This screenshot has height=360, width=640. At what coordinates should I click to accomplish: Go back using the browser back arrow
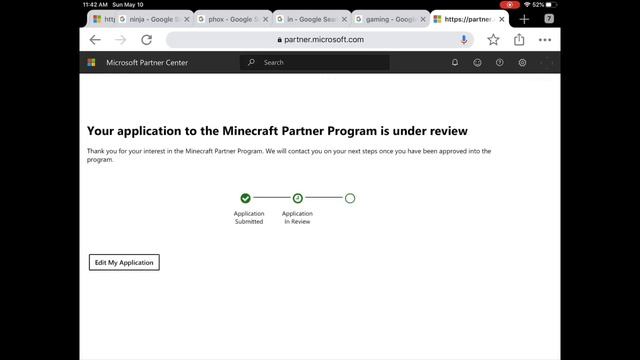point(95,40)
